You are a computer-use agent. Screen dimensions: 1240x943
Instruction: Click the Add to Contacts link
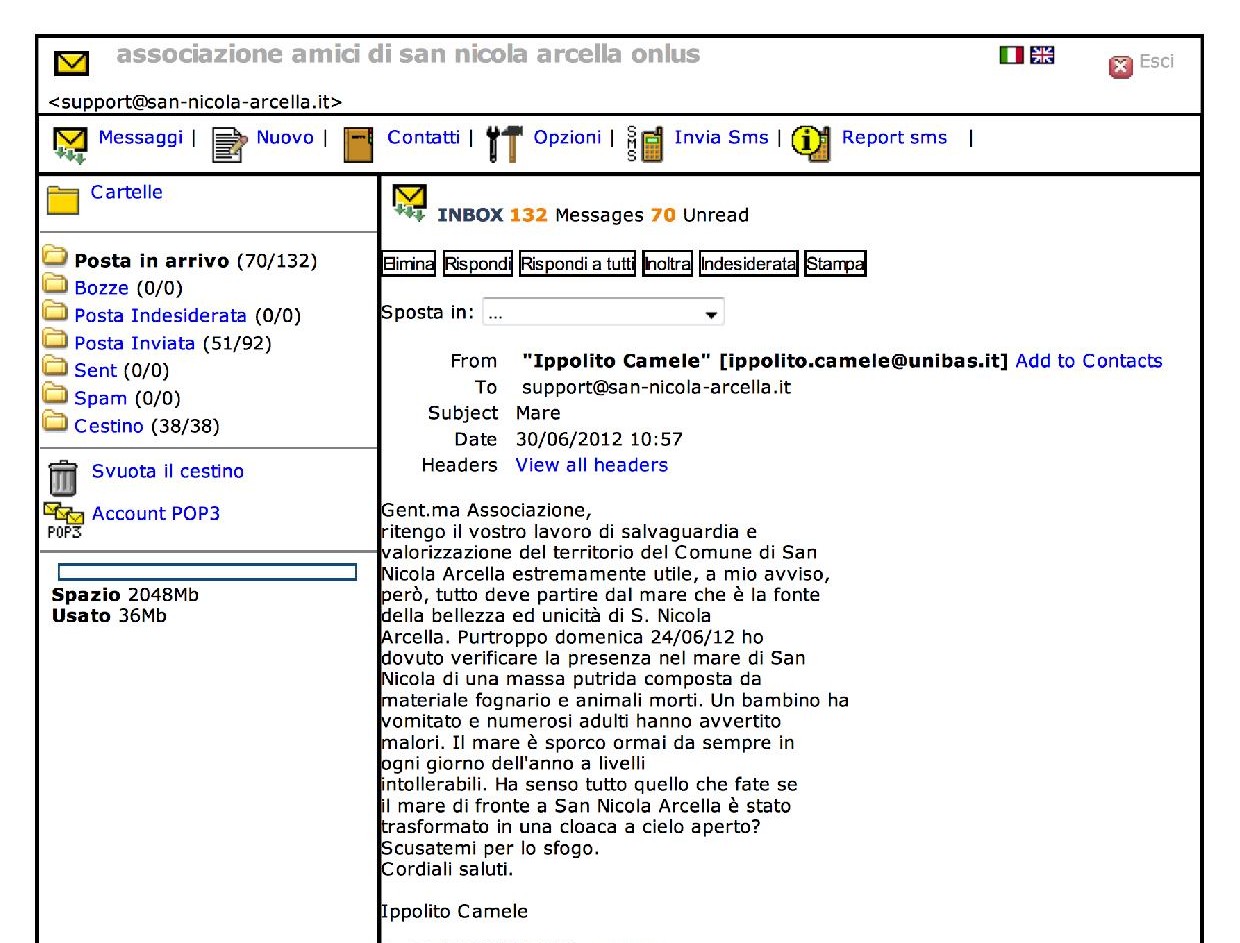click(x=1089, y=361)
